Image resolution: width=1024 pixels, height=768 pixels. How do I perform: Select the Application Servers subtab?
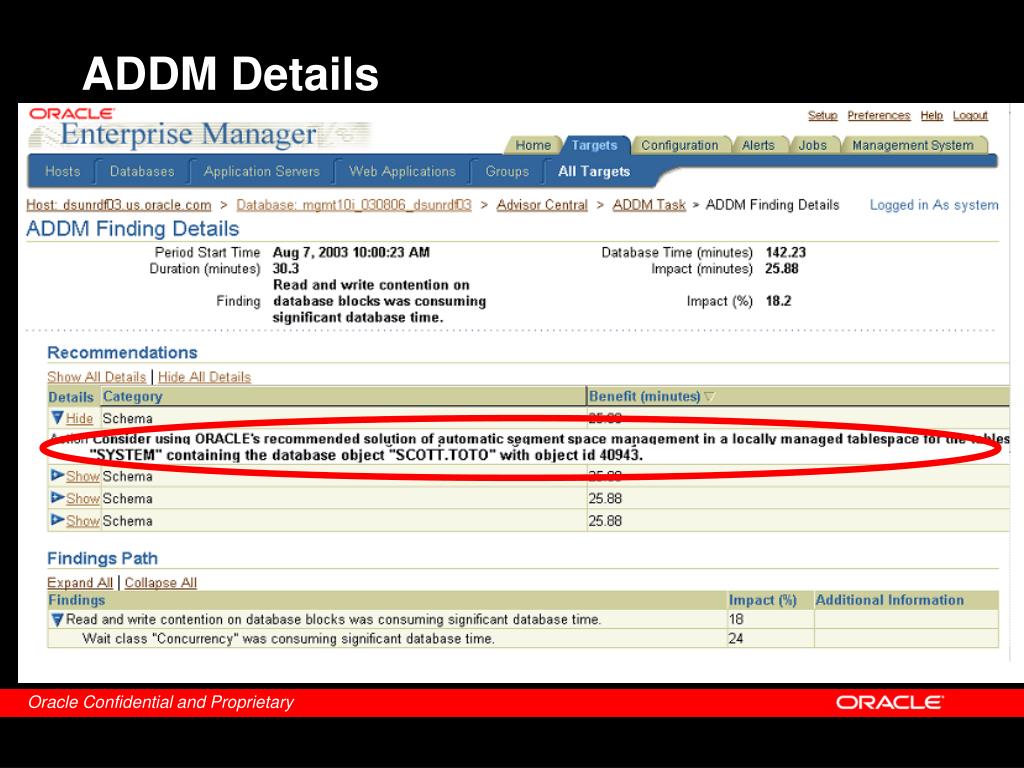(x=261, y=171)
